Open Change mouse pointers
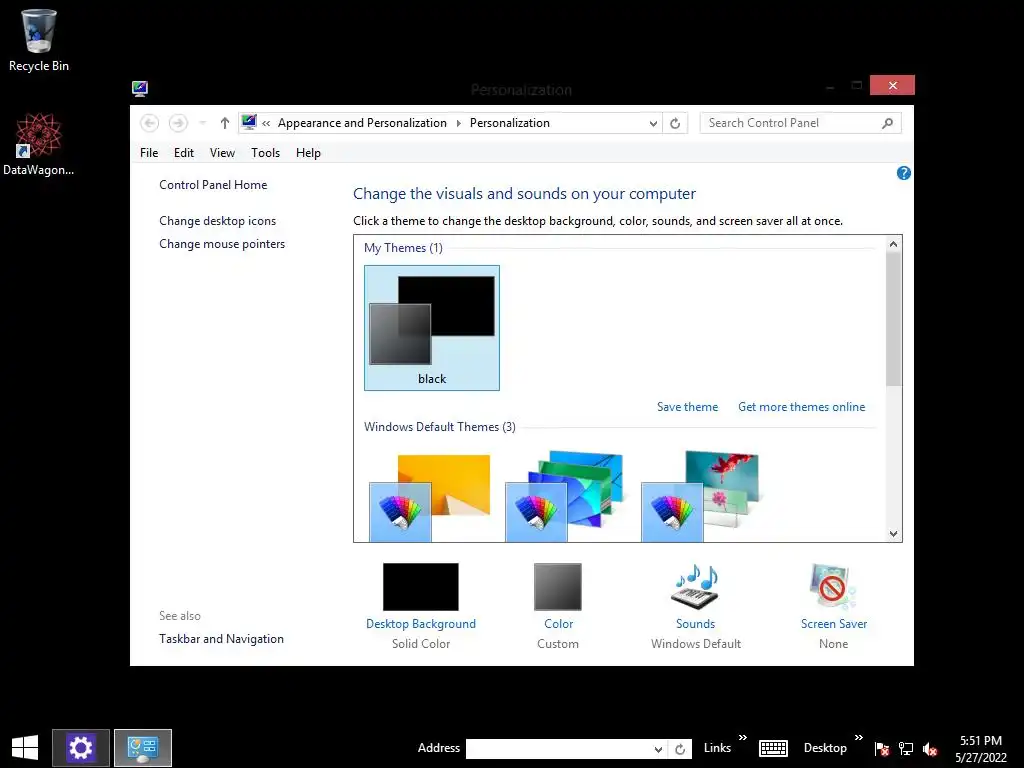Image resolution: width=1024 pixels, height=768 pixels. coord(222,244)
